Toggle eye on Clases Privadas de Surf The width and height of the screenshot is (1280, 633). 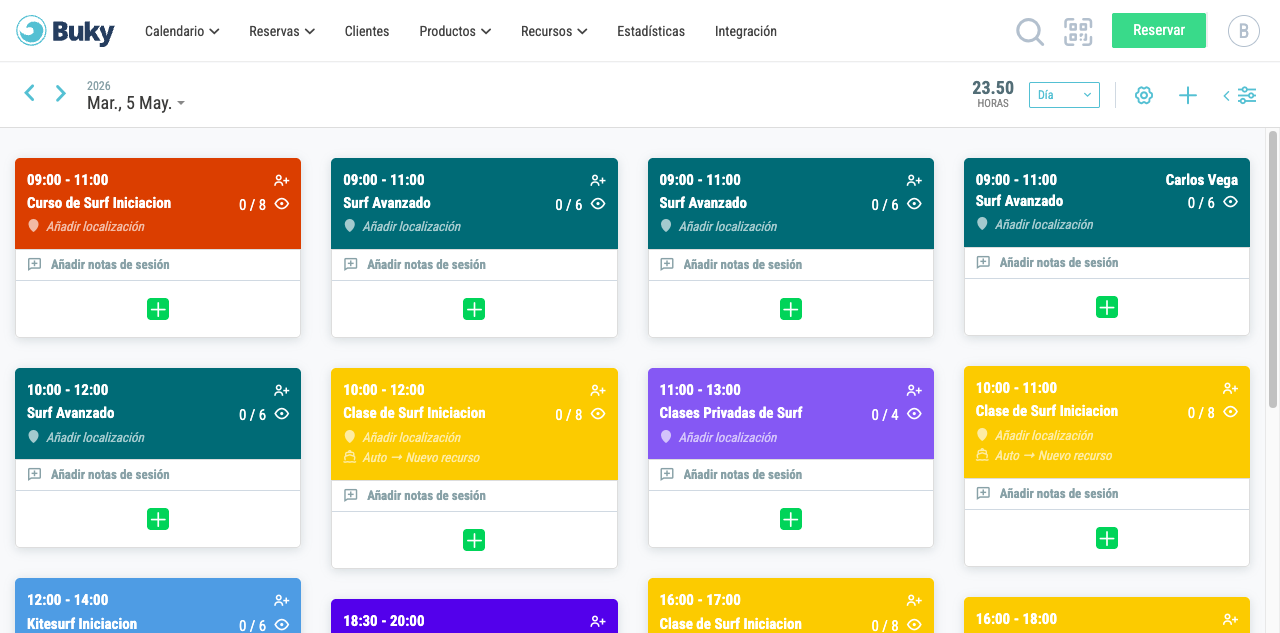tap(914, 414)
